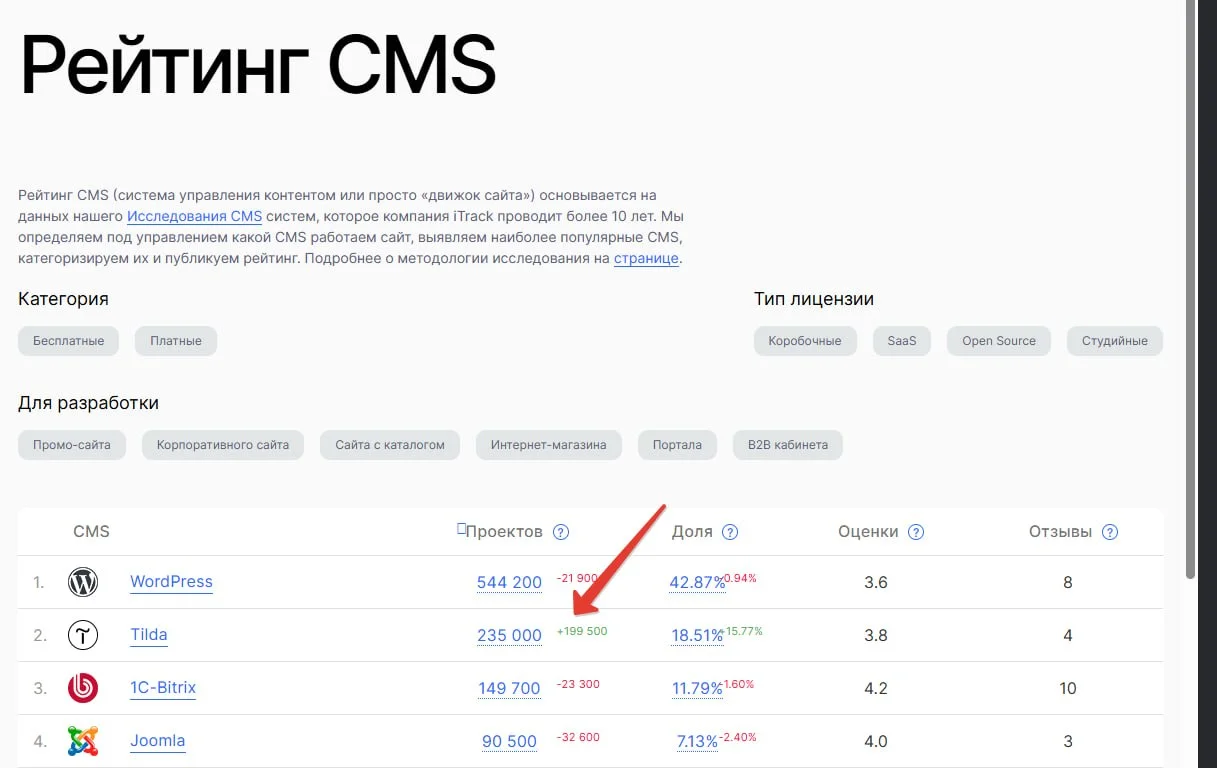Toggle the SaaS license filter

coord(902,341)
